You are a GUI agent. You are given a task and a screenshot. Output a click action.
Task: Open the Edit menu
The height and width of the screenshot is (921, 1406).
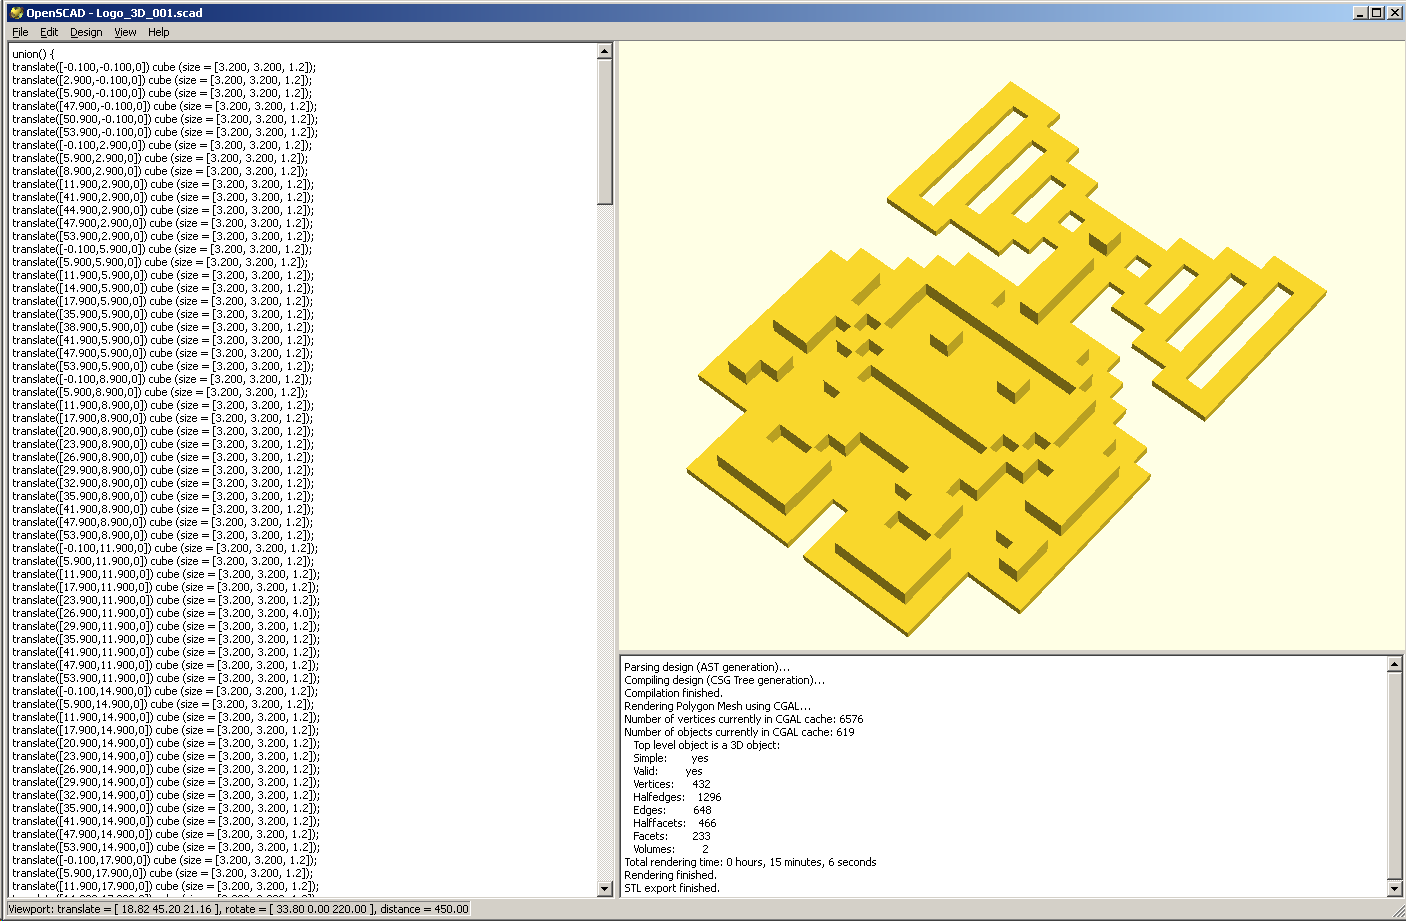click(49, 32)
